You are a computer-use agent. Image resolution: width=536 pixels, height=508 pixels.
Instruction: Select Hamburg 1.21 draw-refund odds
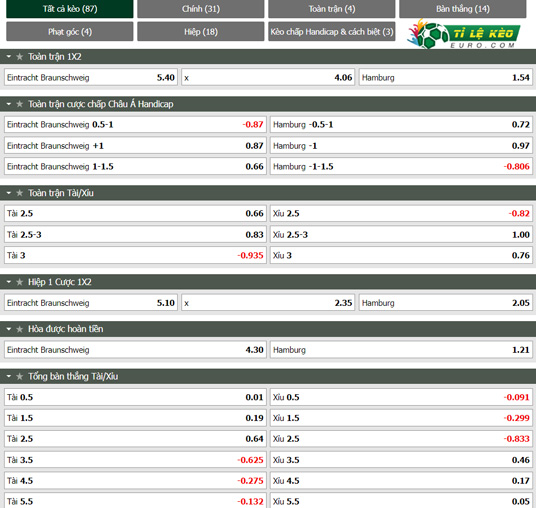(401, 350)
